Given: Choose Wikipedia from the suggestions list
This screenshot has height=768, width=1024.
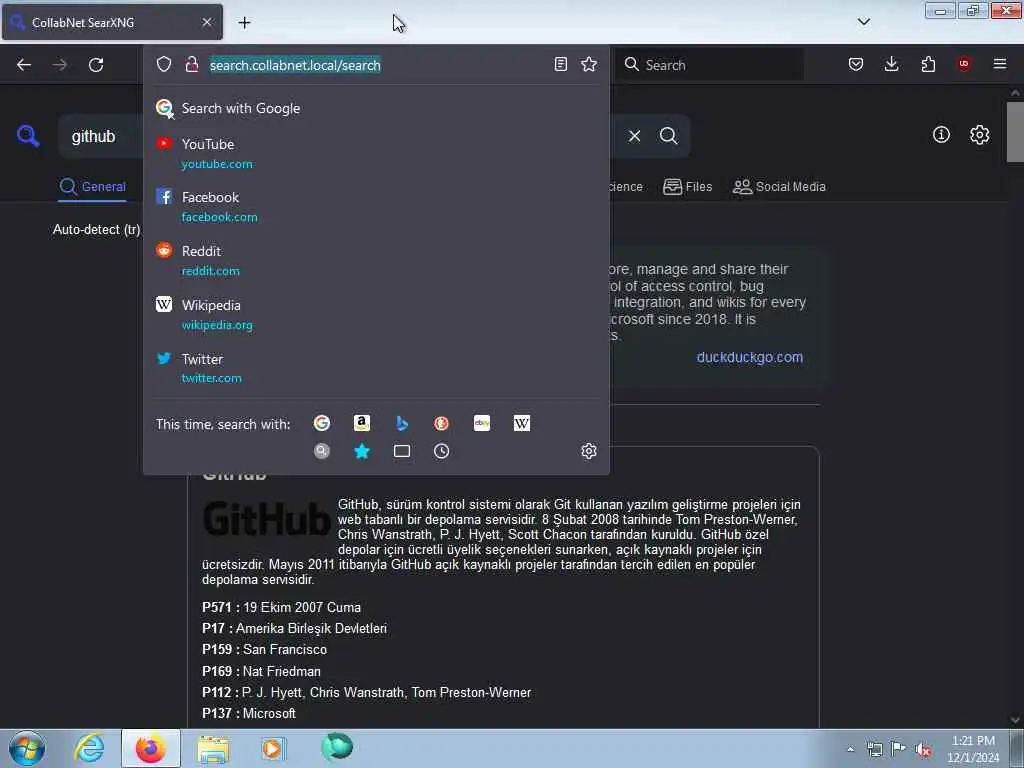Looking at the screenshot, I should (x=376, y=315).
